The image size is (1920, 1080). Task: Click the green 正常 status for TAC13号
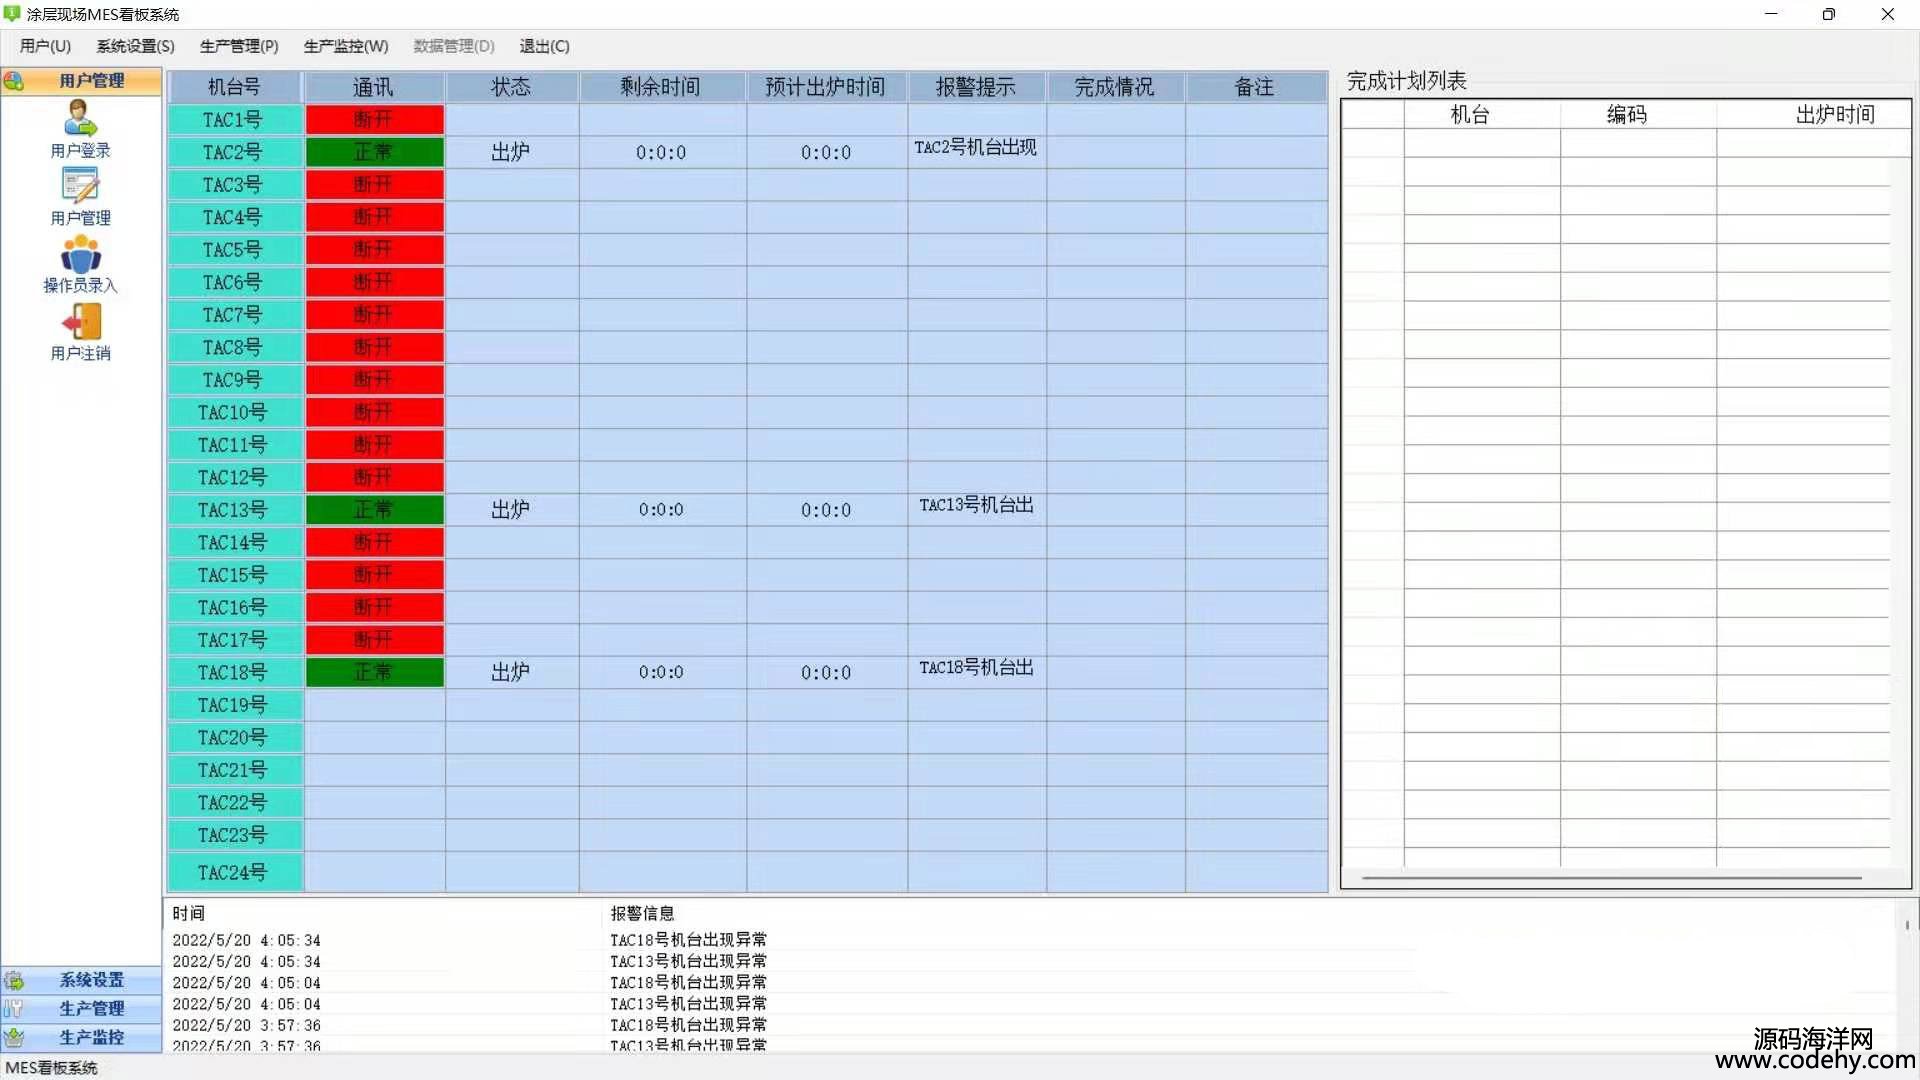(374, 510)
